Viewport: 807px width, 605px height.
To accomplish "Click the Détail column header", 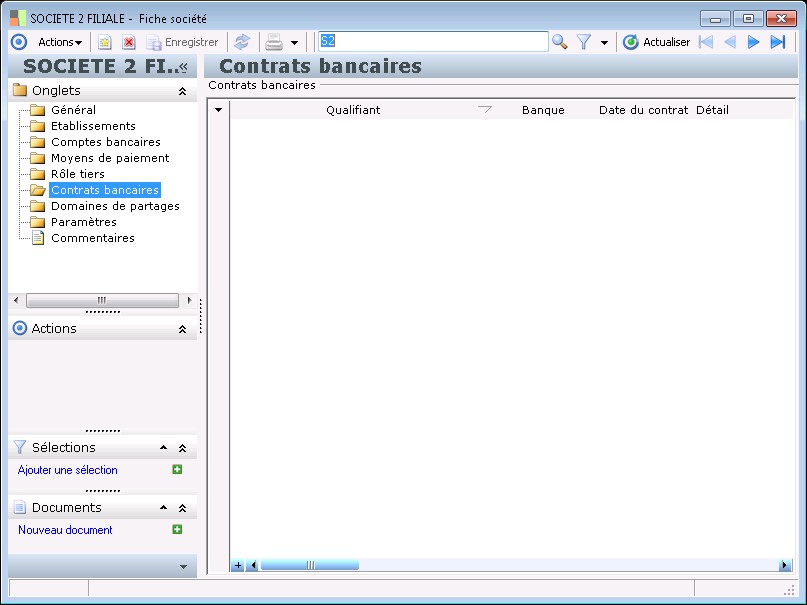I will pos(712,110).
